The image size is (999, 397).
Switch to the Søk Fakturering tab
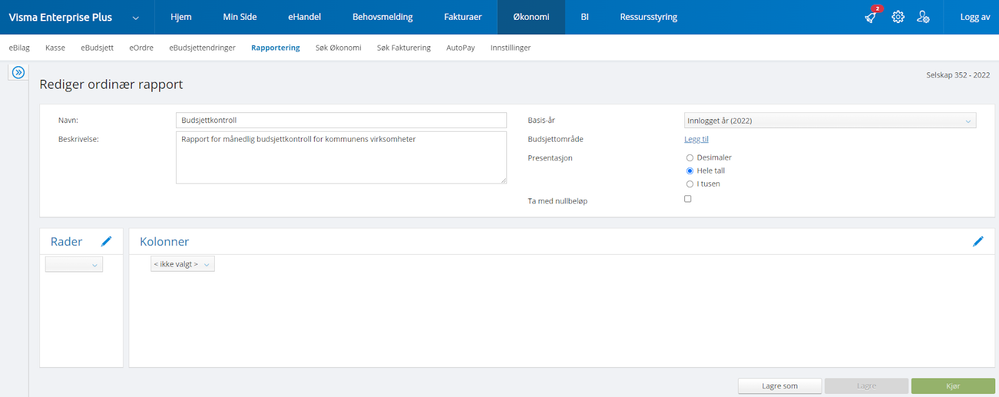[x=404, y=48]
